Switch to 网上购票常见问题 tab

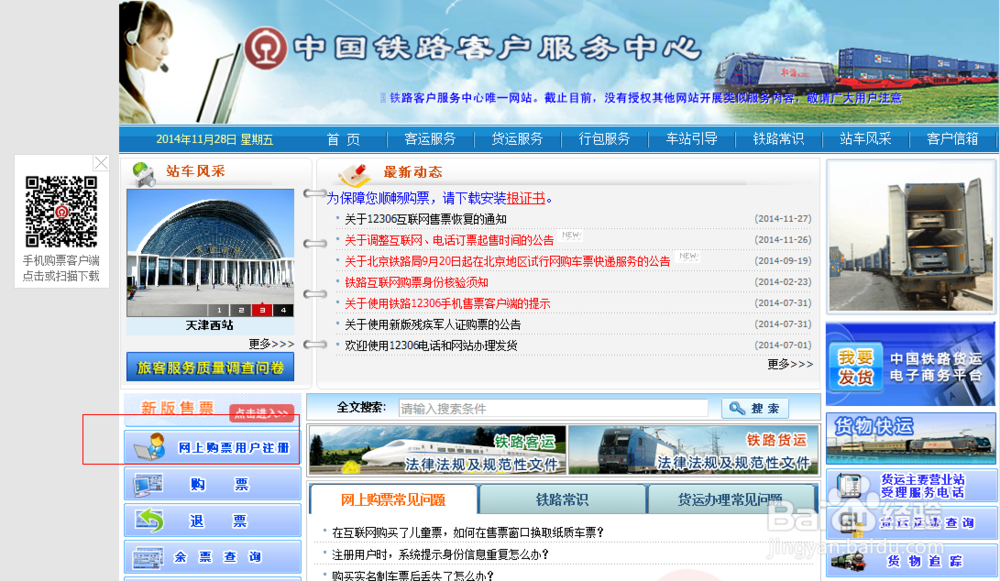tap(393, 499)
